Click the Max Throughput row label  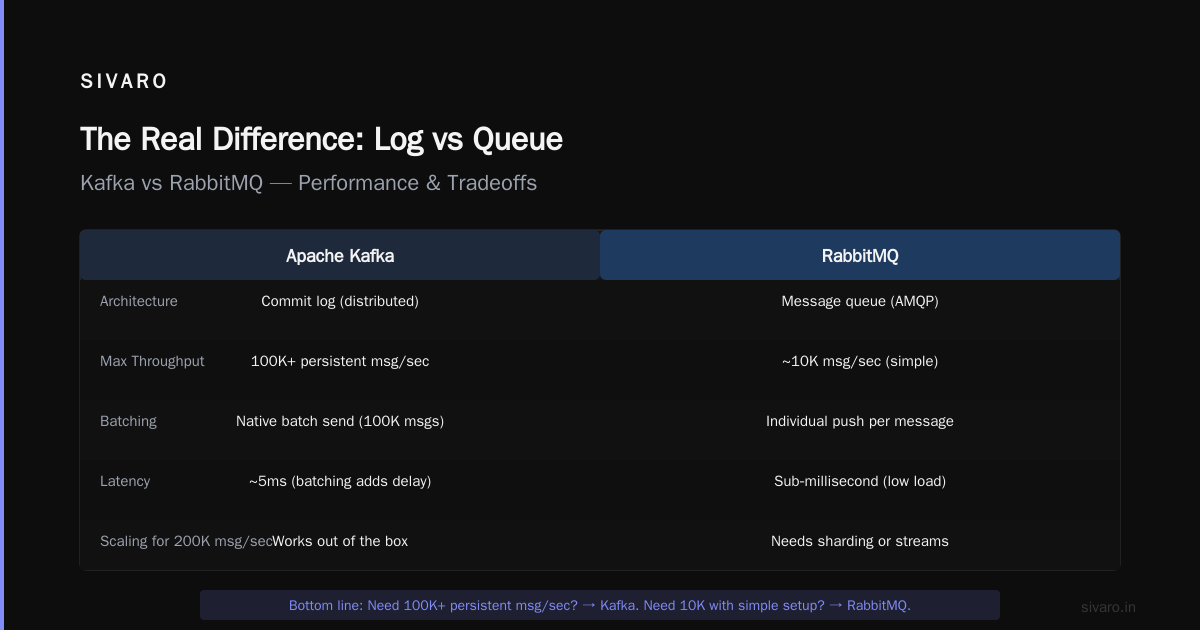[x=152, y=361]
